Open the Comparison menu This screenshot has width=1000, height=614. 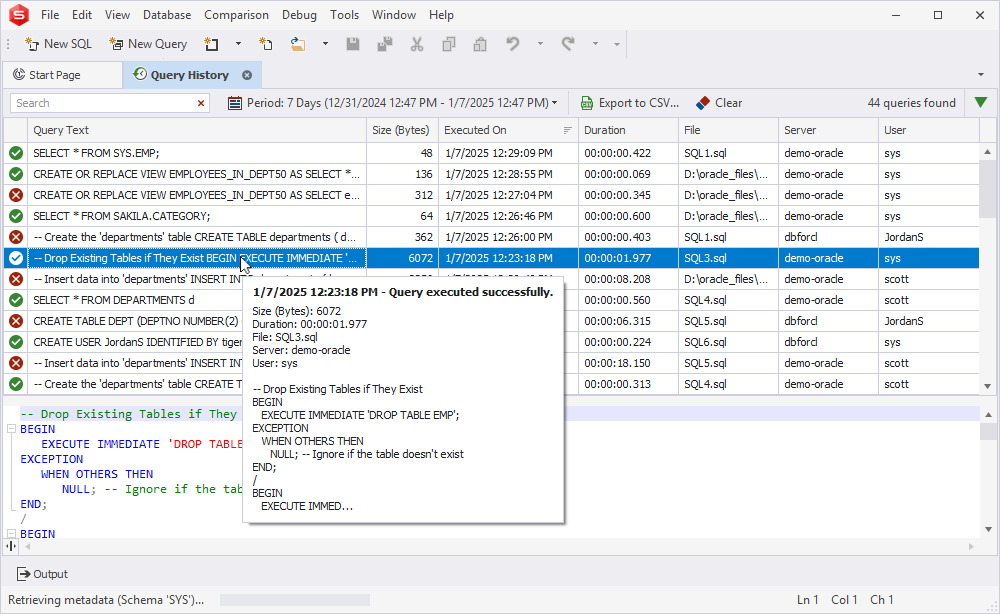point(236,15)
